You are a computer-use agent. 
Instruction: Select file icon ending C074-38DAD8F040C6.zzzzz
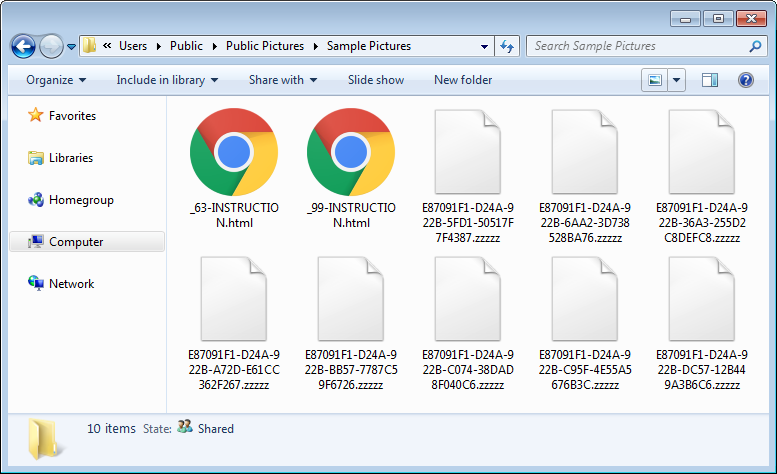pyautogui.click(x=468, y=299)
